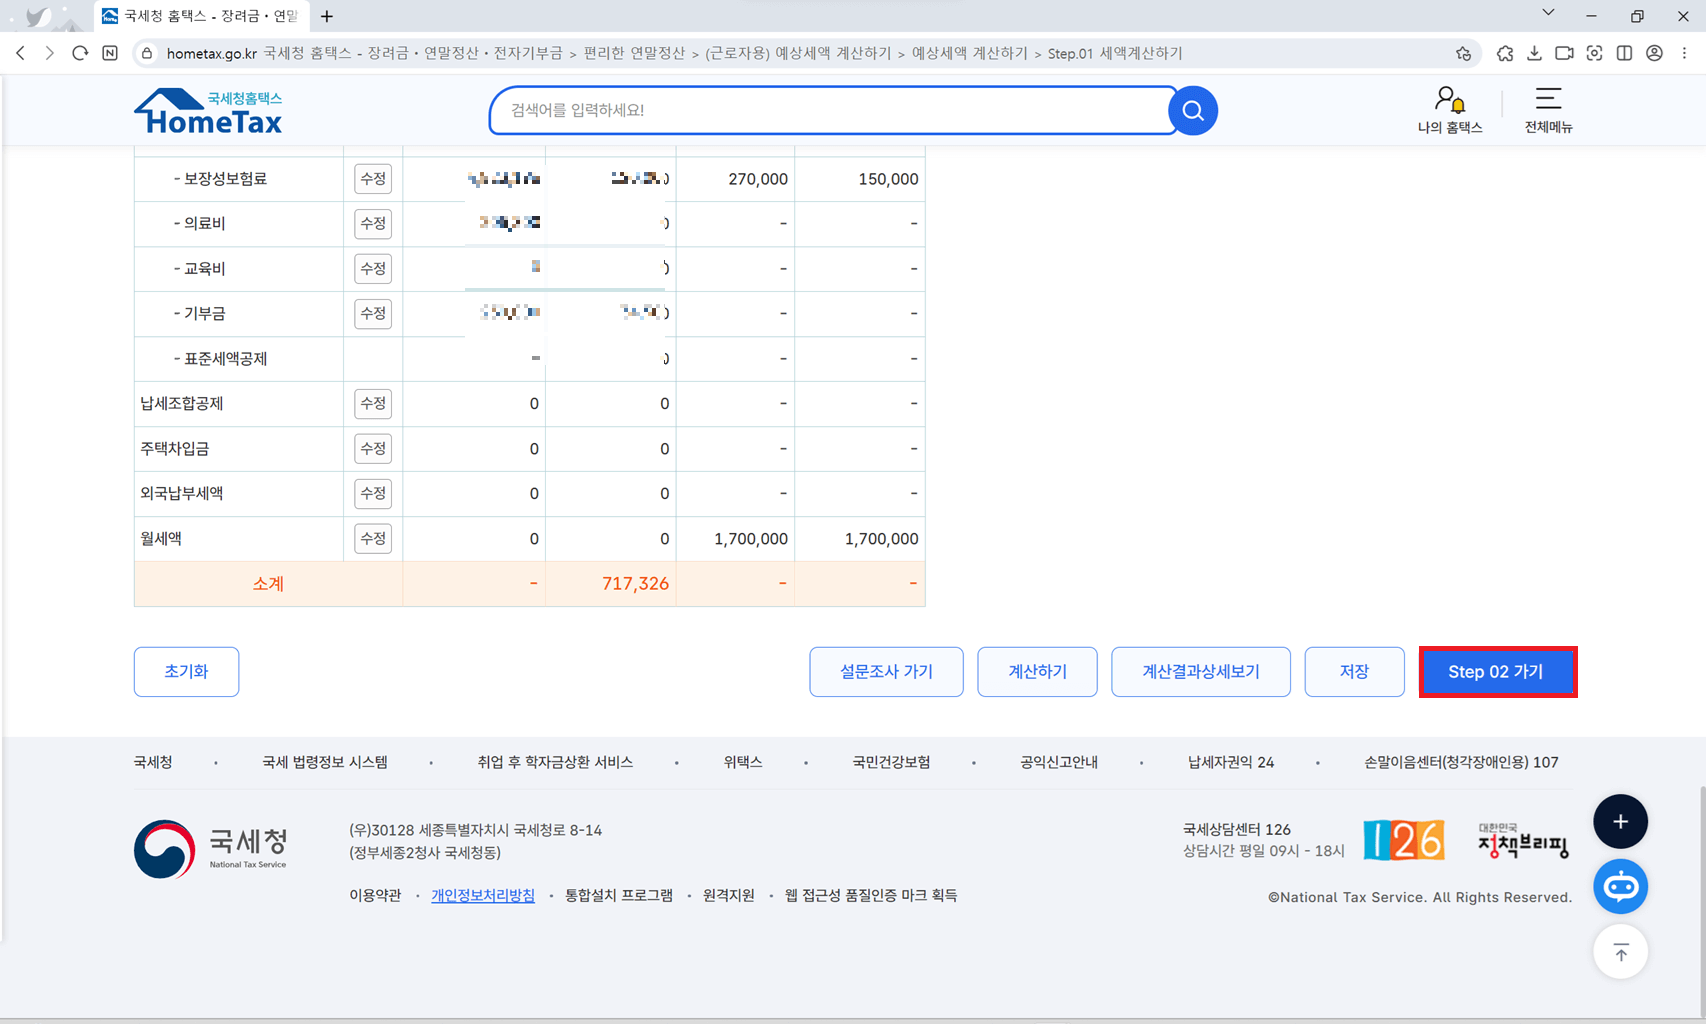Image resolution: width=1706 pixels, height=1024 pixels.
Task: Open 통합설치 프로그램 link
Action: coord(619,895)
